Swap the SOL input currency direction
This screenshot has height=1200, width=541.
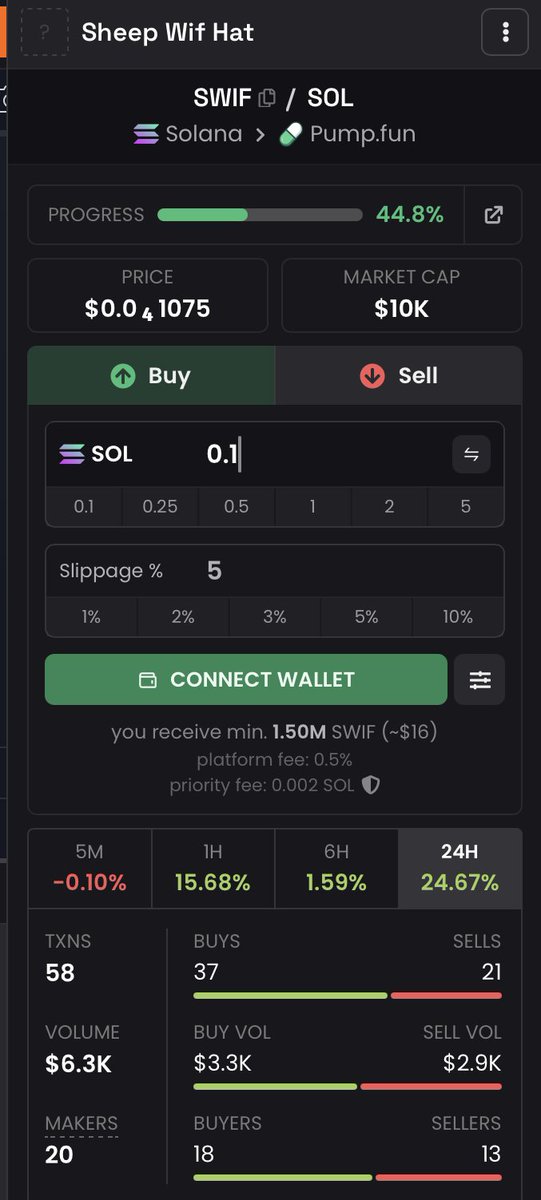click(x=471, y=454)
